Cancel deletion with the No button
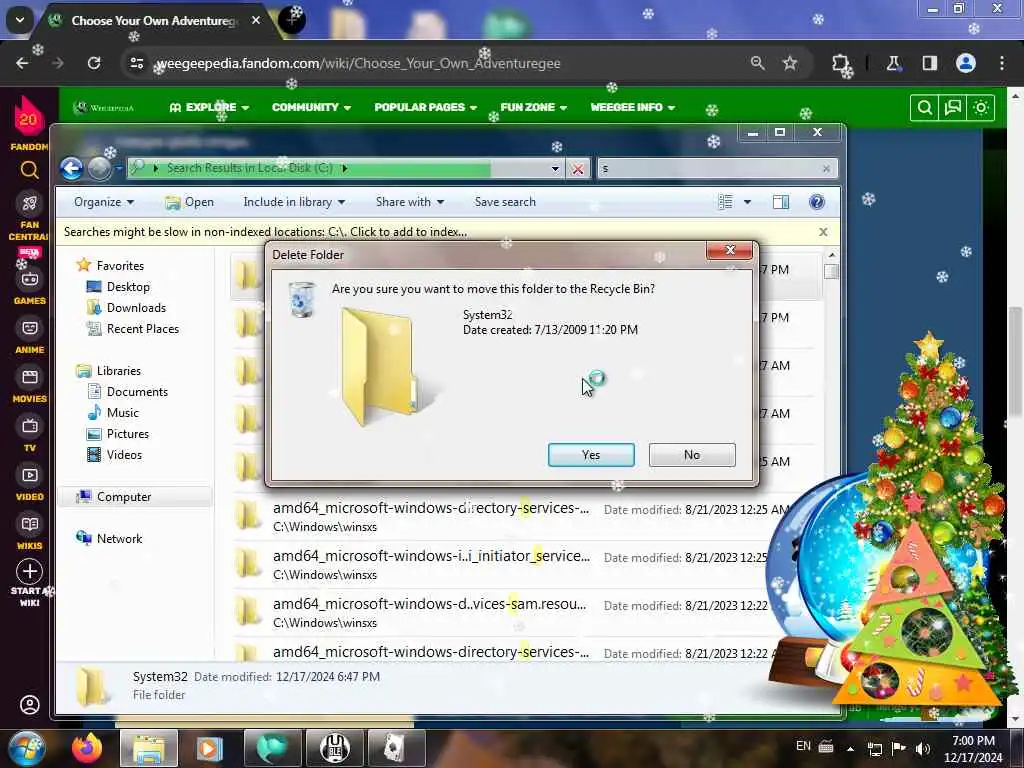Viewport: 1024px width, 768px height. pyautogui.click(x=692, y=455)
